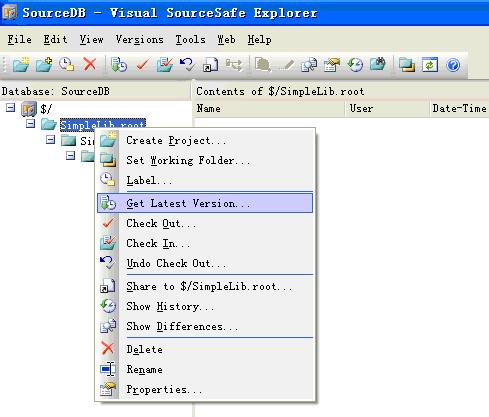Click the SourceSafe title bar application icon
Image resolution: width=489 pixels, height=417 pixels.
point(9,12)
